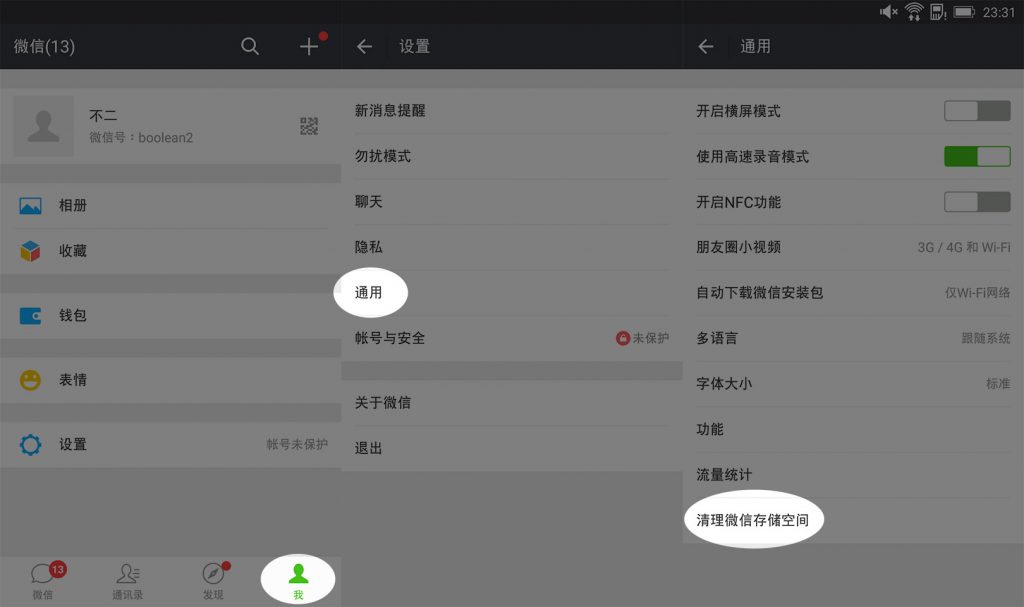The height and width of the screenshot is (607, 1024).
Task: Open the 相册 album icon
Action: tap(30, 206)
